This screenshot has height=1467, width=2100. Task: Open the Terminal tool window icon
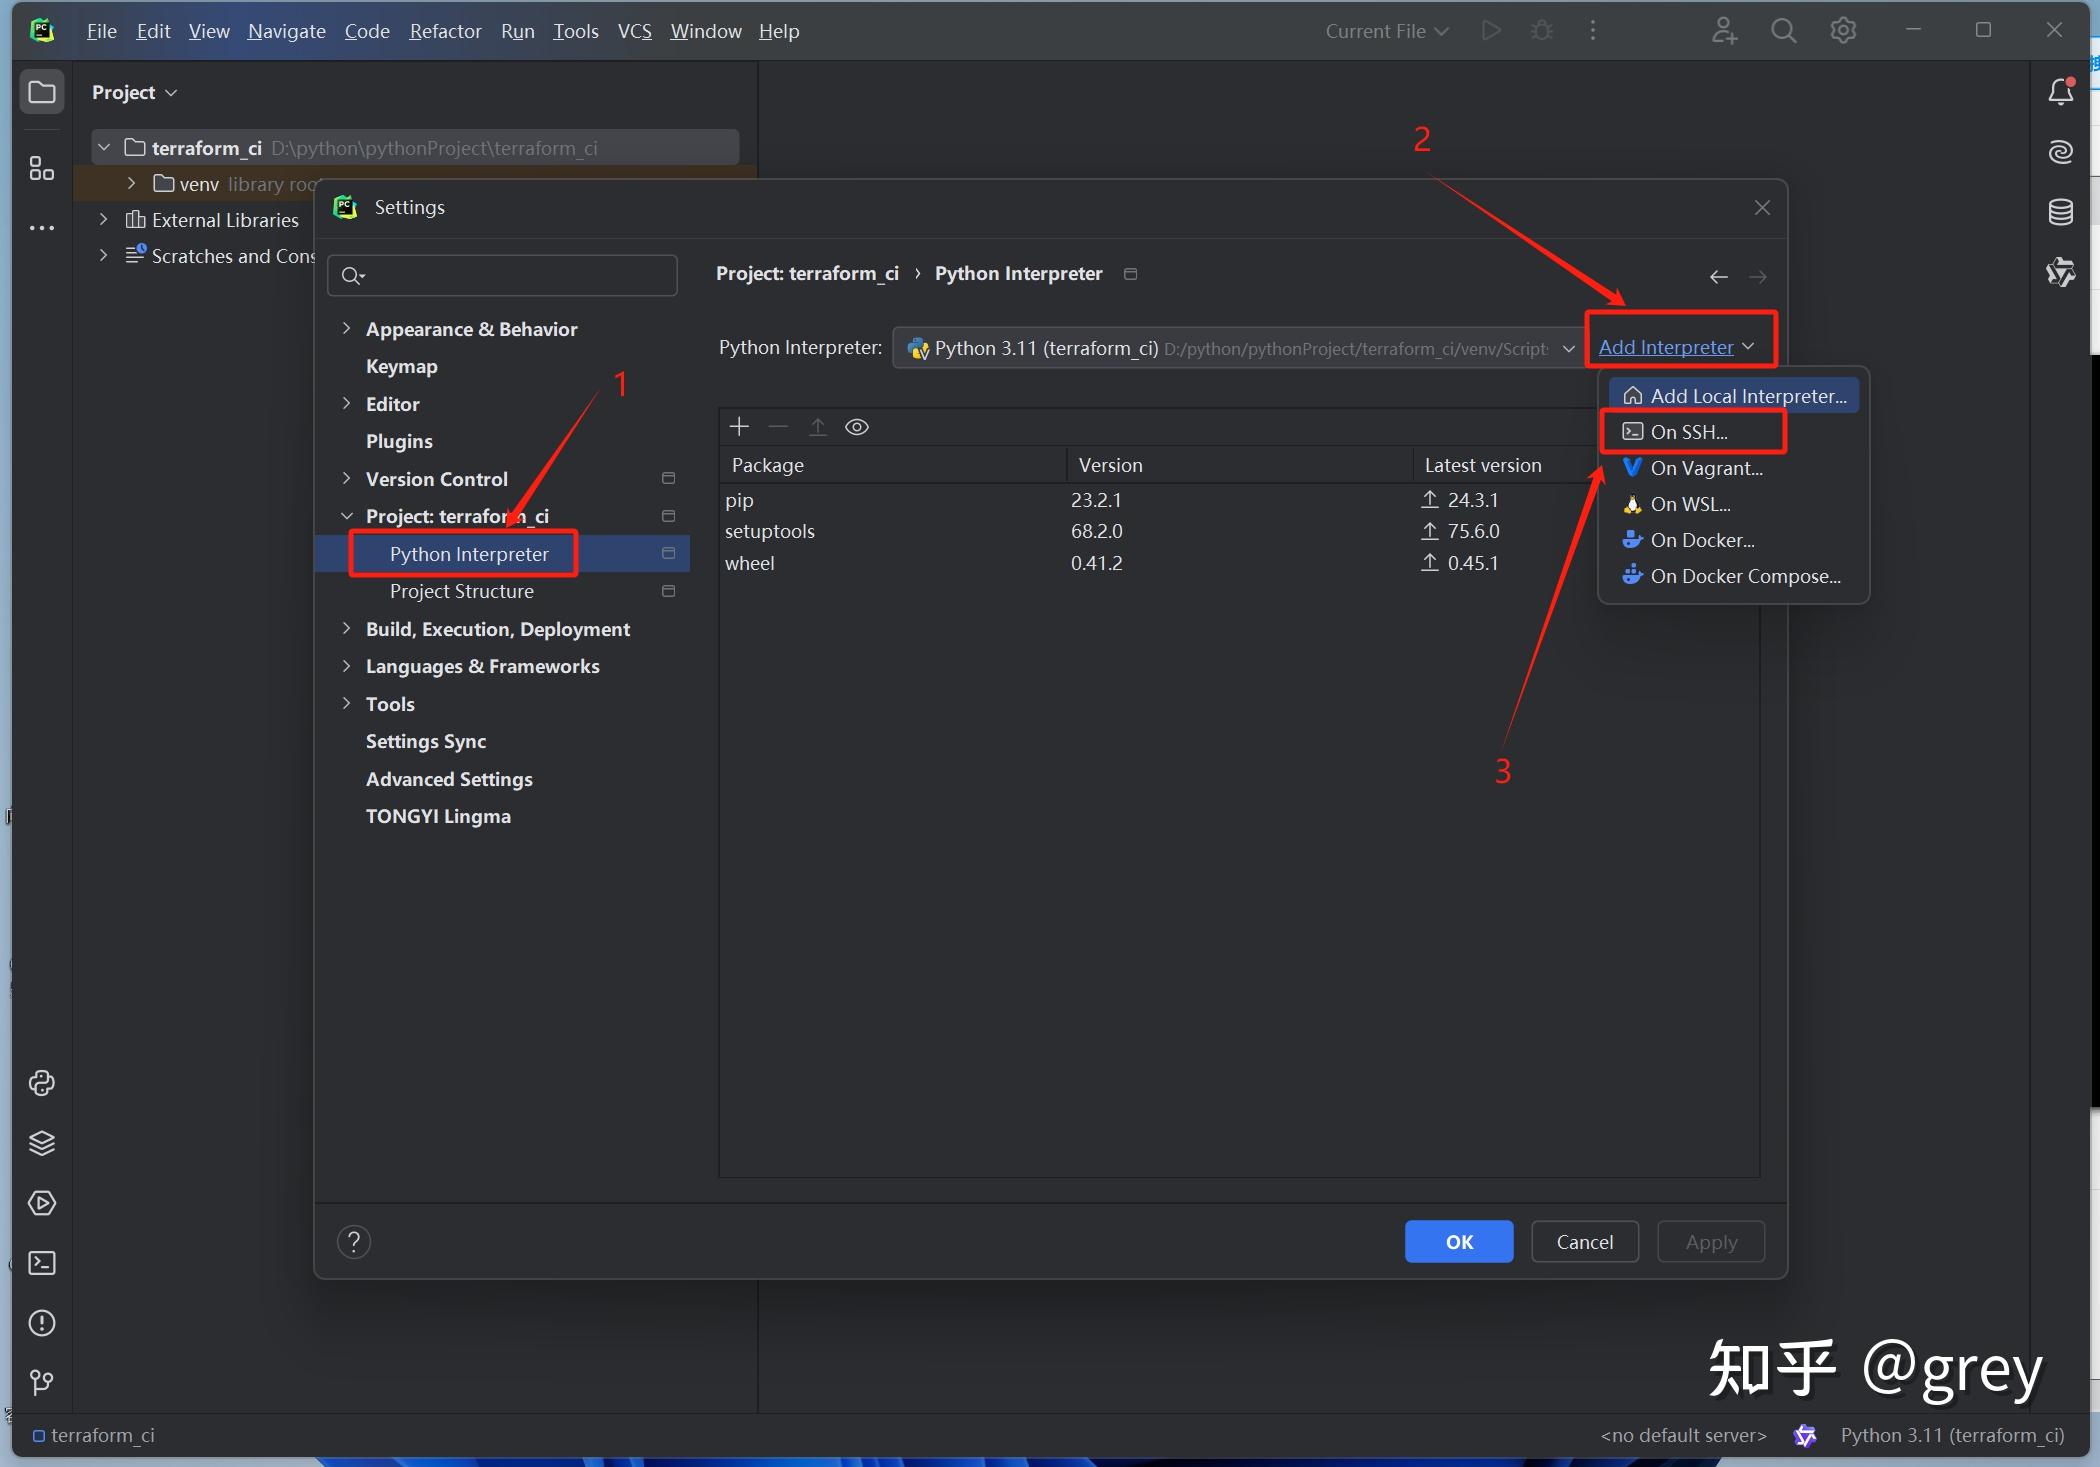[x=41, y=1263]
